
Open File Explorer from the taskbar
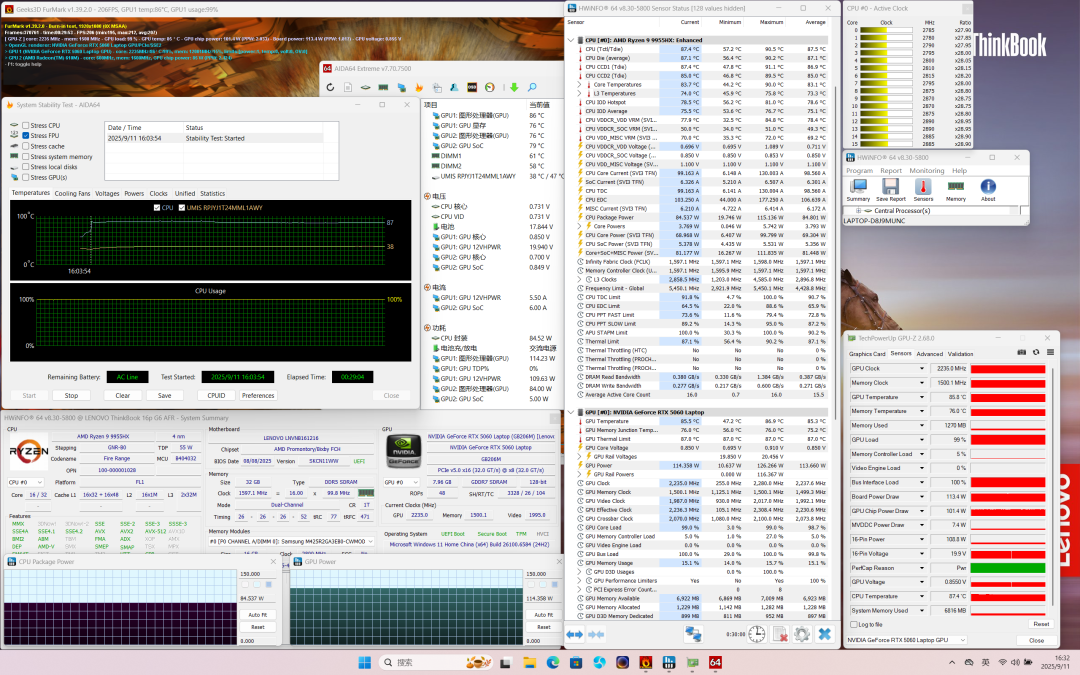pyautogui.click(x=529, y=663)
